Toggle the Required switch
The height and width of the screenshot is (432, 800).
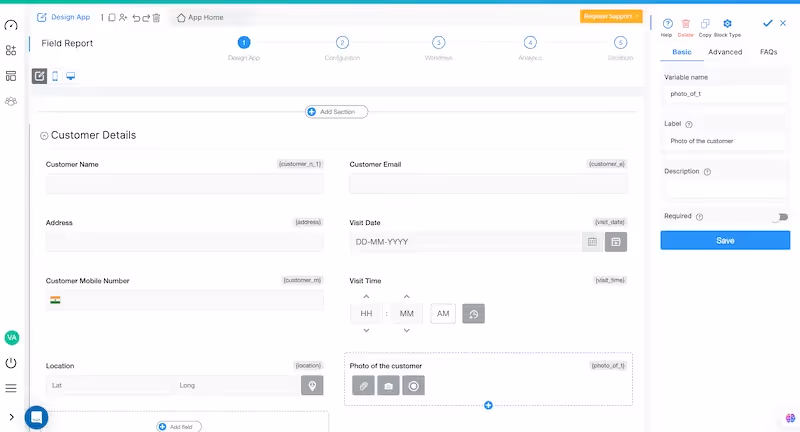pyautogui.click(x=781, y=217)
